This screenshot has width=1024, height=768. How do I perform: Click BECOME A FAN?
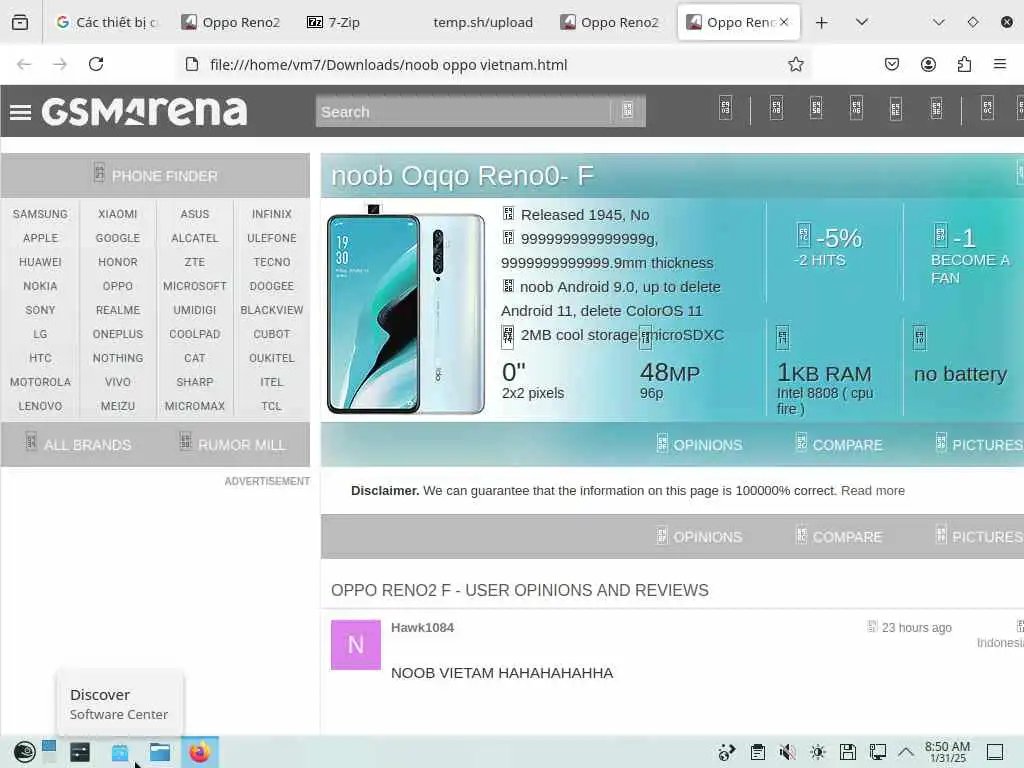pyautogui.click(x=970, y=268)
